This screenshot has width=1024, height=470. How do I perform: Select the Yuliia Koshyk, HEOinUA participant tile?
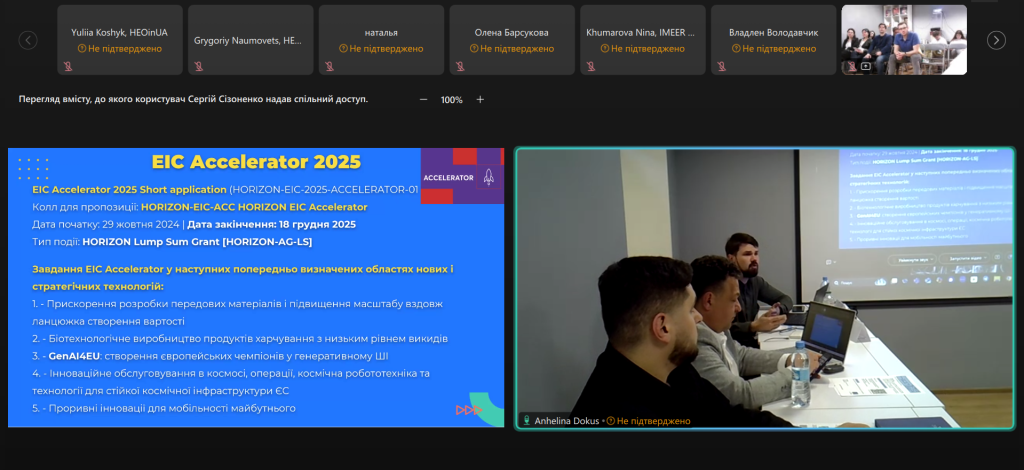(x=120, y=40)
